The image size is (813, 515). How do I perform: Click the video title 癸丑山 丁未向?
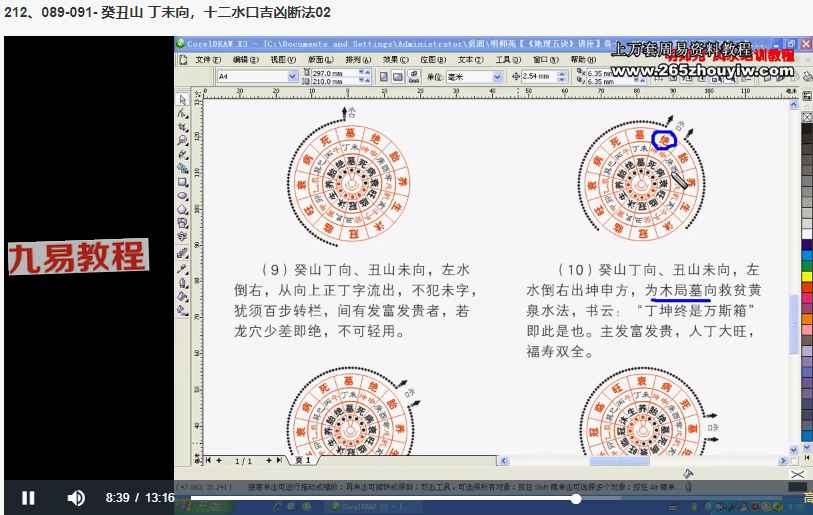145,12
